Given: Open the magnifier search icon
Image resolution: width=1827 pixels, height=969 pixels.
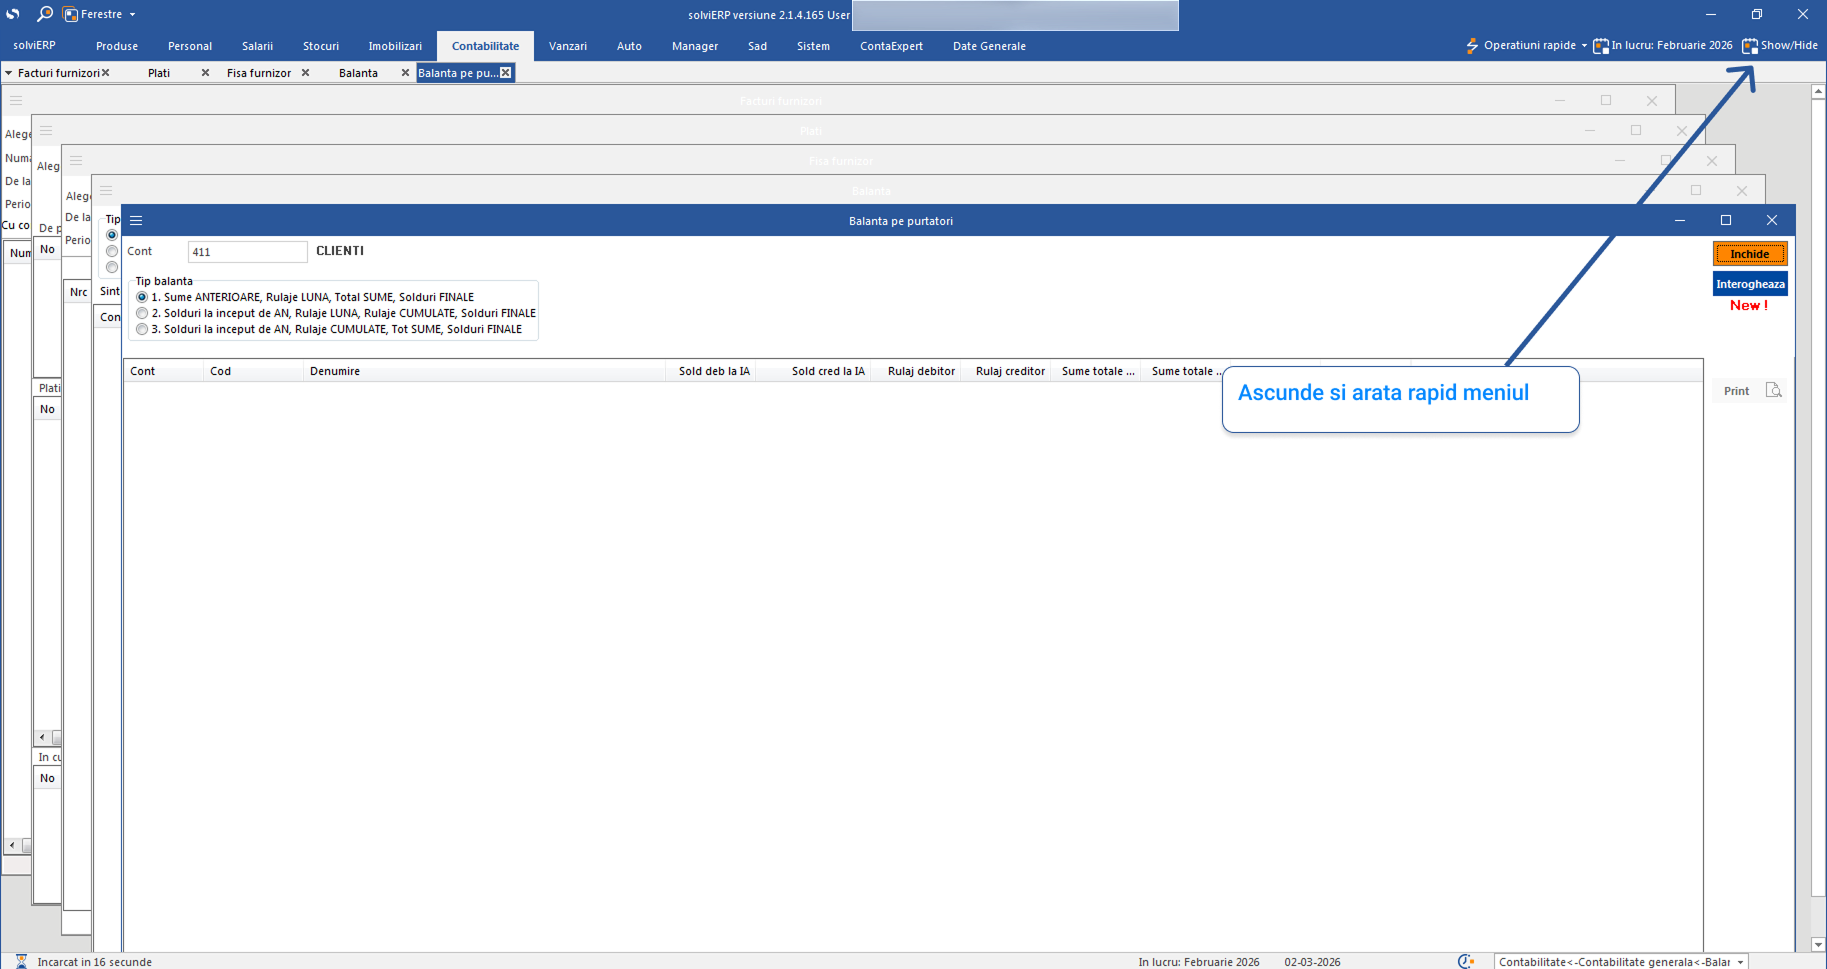Looking at the screenshot, I should tap(45, 14).
